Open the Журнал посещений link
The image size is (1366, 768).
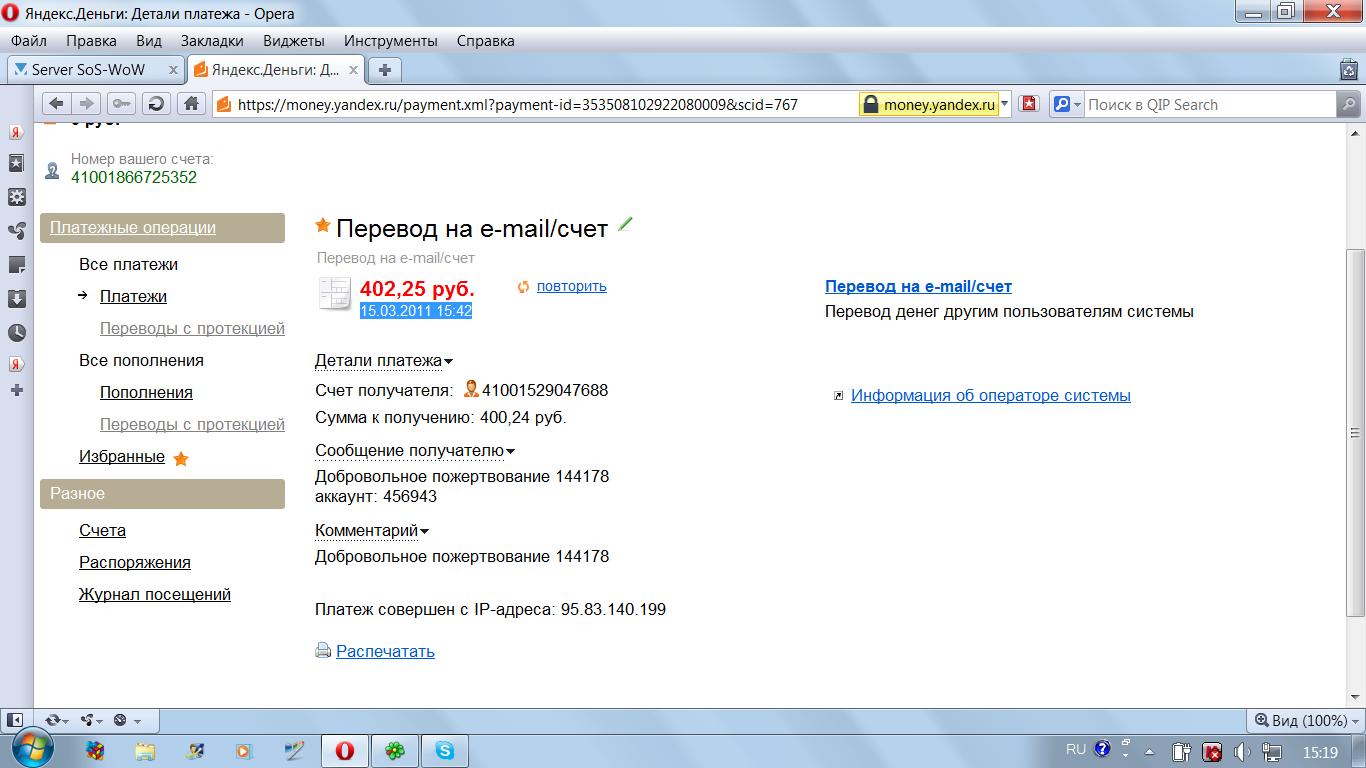click(x=155, y=594)
